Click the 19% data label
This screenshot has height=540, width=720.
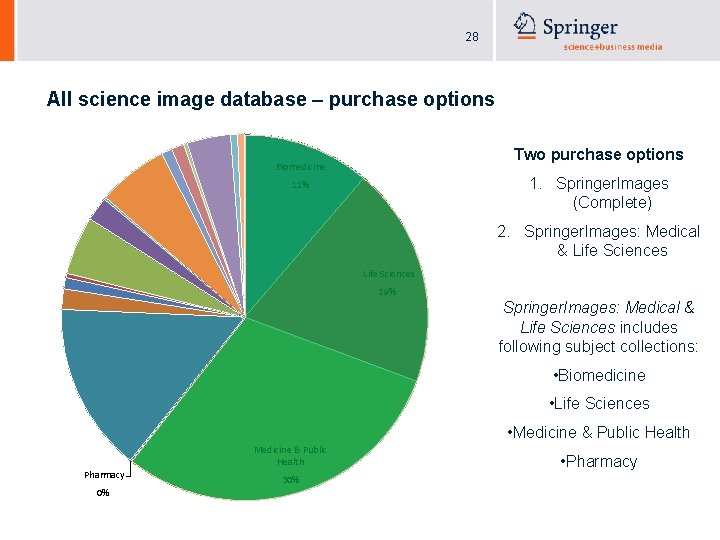(x=387, y=292)
